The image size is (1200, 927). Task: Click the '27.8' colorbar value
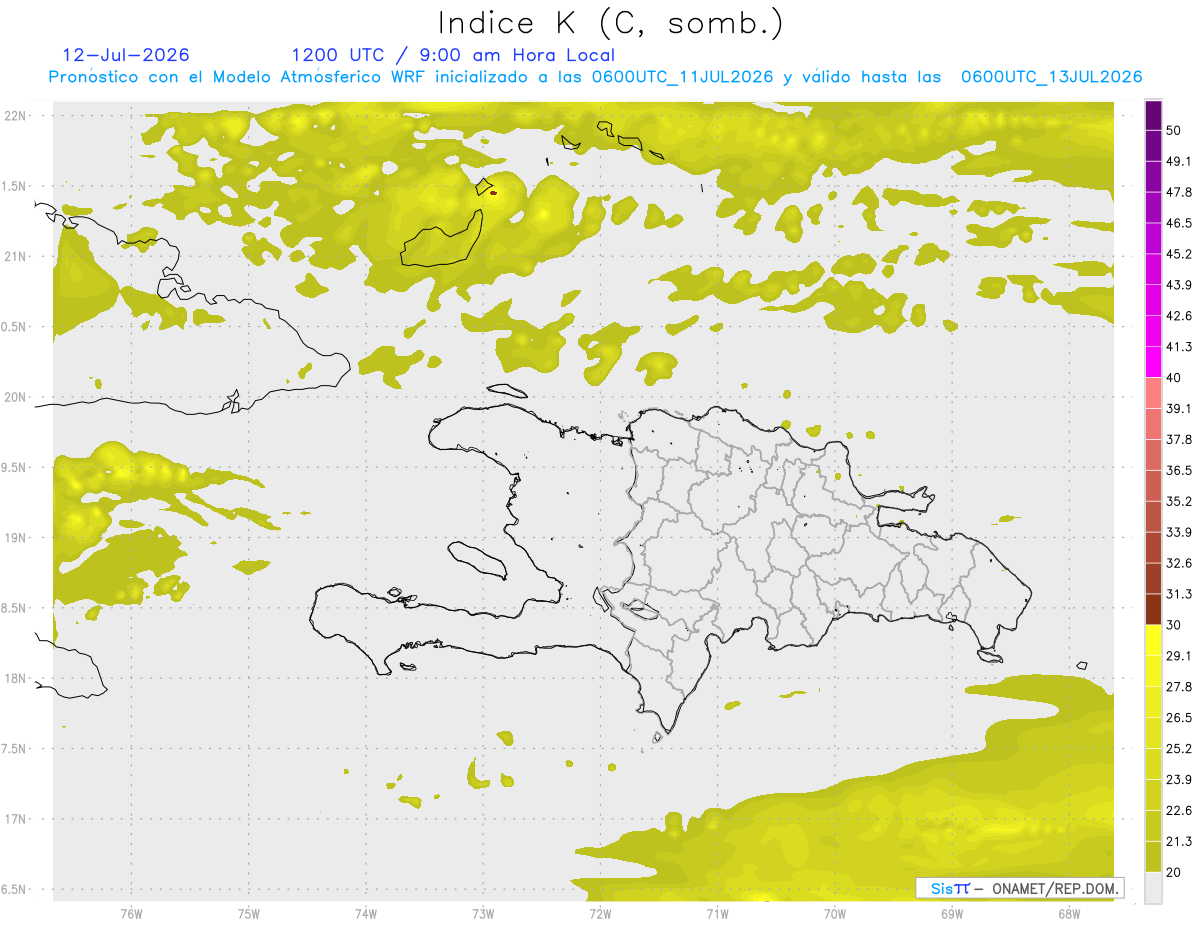[1178, 687]
